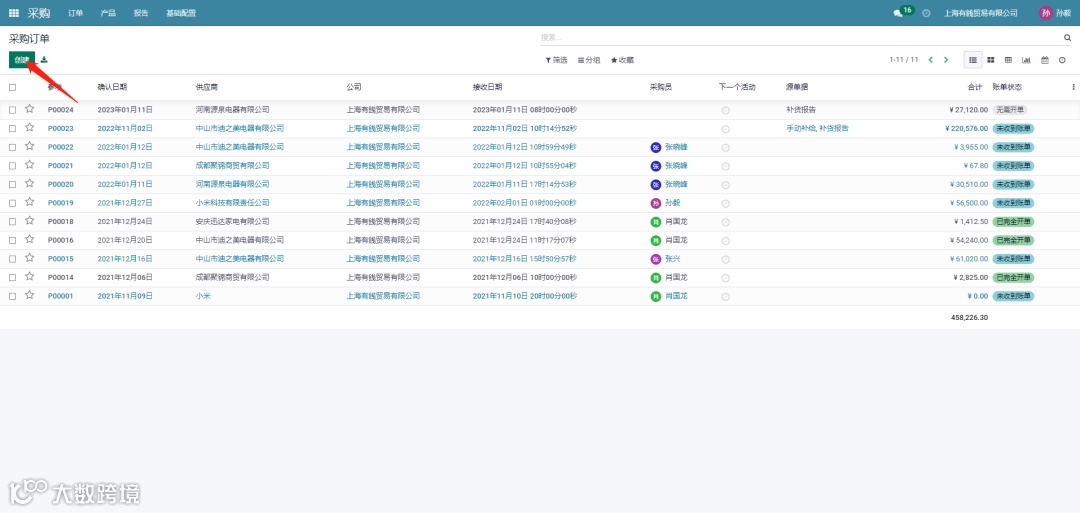Open the 订单 menu
1080x513 pixels.
(x=76, y=13)
